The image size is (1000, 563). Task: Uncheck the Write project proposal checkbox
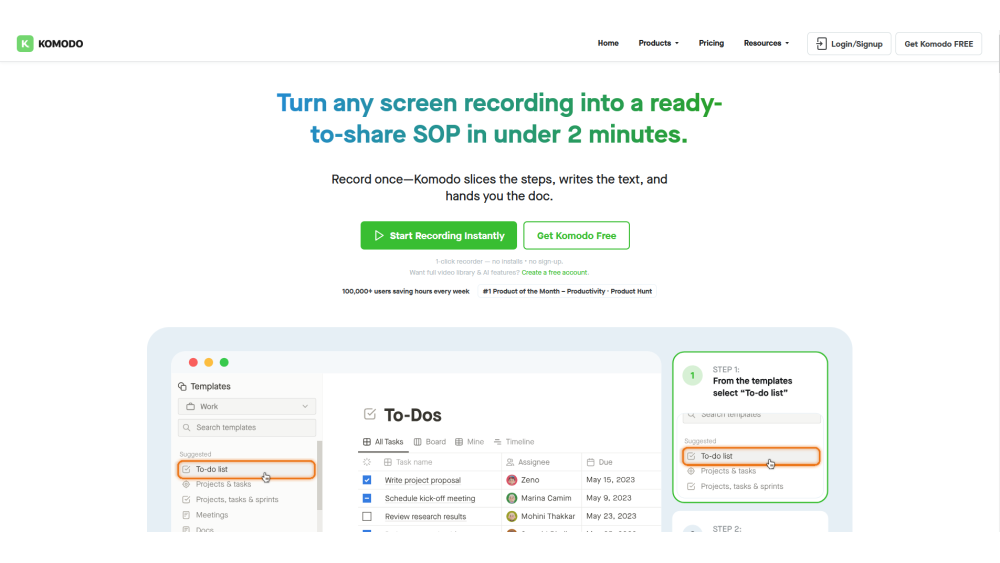point(366,480)
